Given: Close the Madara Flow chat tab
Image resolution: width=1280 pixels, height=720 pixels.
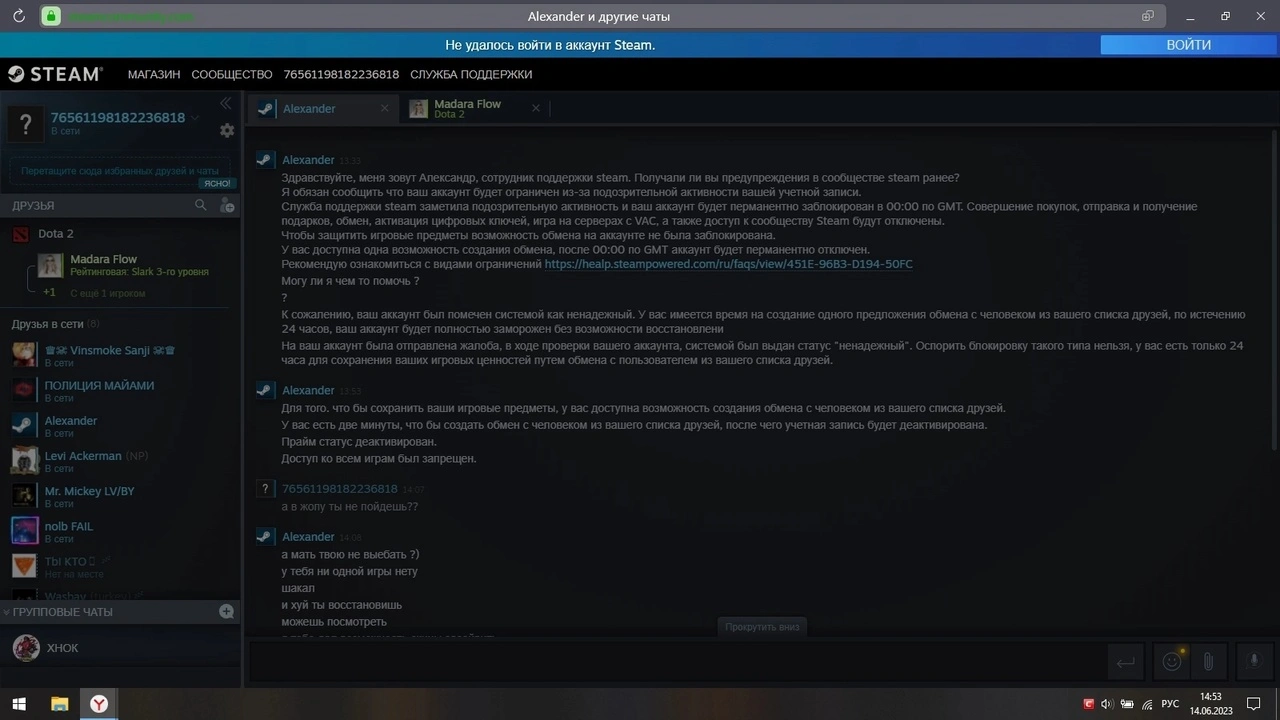Looking at the screenshot, I should (x=535, y=108).
